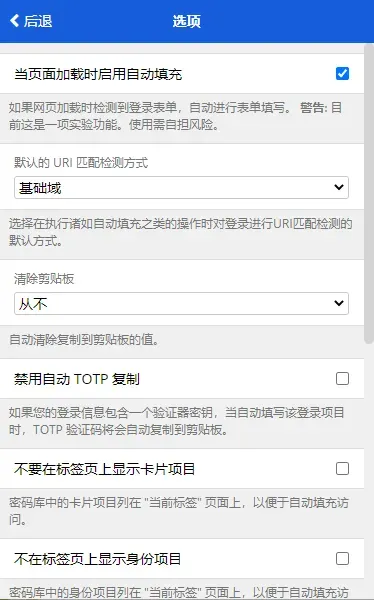Image resolution: width=374 pixels, height=600 pixels.
Task: Click the 选项 page title
Action: (186, 21)
